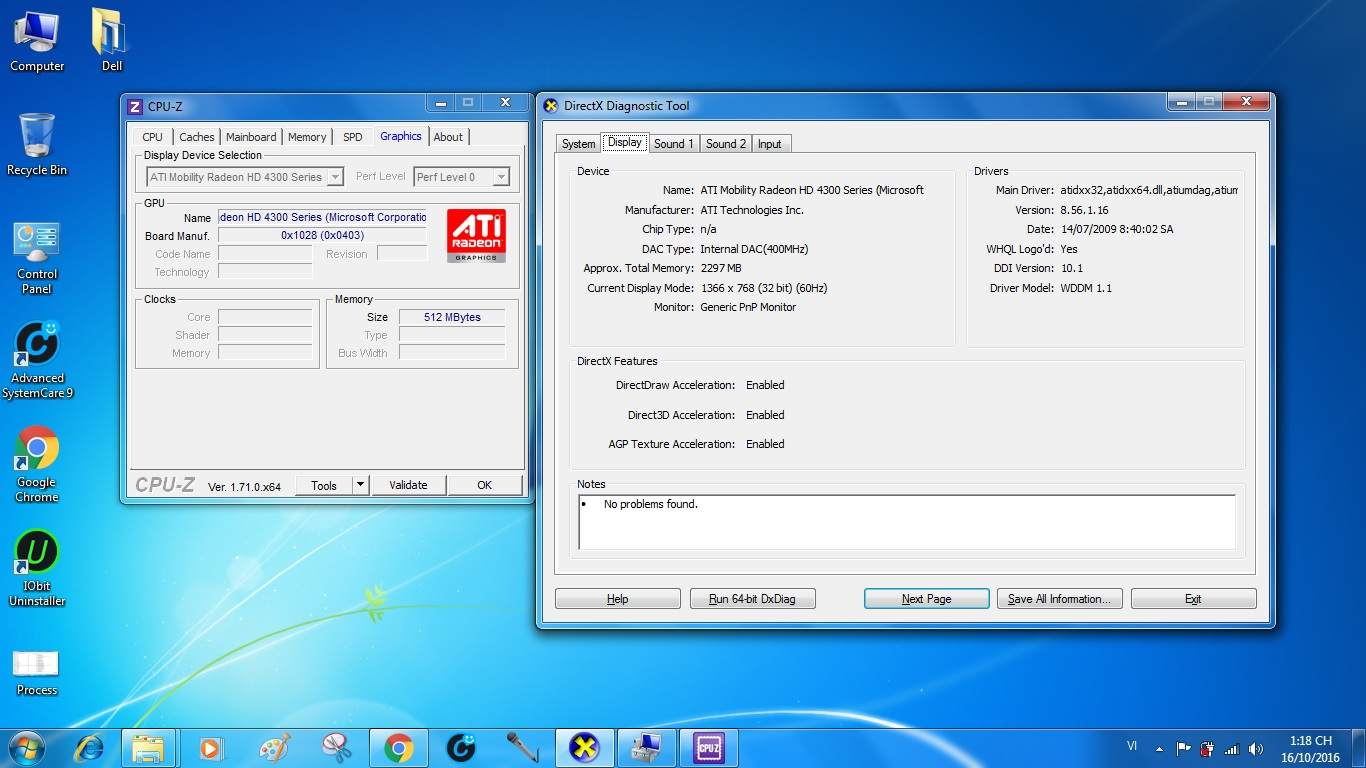Switch to the CPU tab in CPU-Z
This screenshot has height=768, width=1366.
[x=152, y=137]
